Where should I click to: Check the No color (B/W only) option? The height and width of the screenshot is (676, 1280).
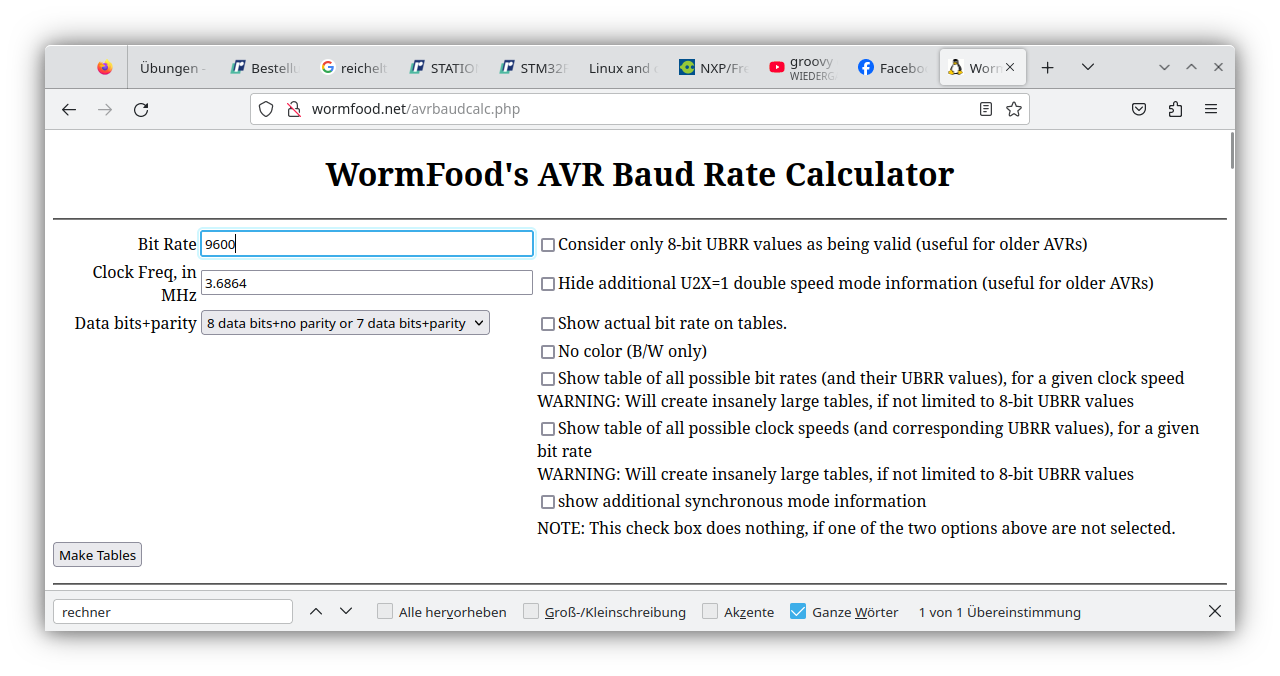pyautogui.click(x=548, y=351)
